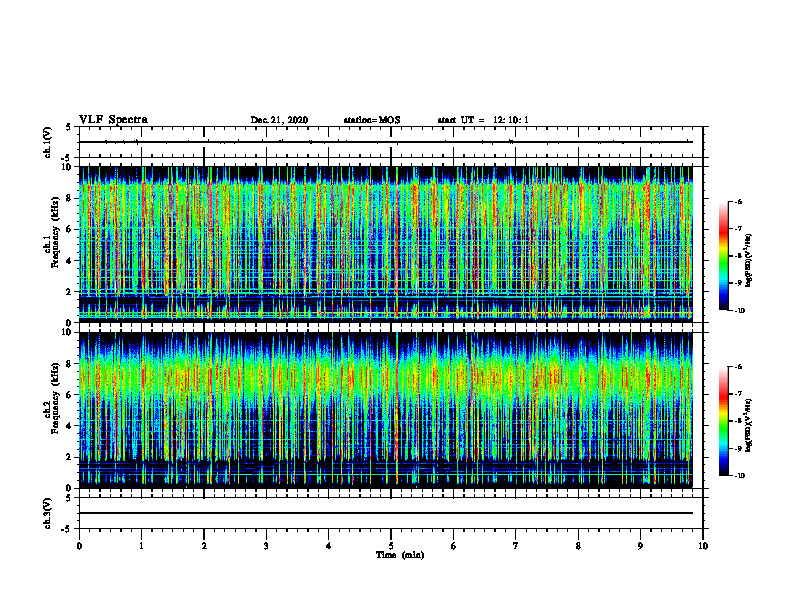792x612 pixels.
Task: Click the ch.1 spectrogram color scale bar
Action: 724,256
